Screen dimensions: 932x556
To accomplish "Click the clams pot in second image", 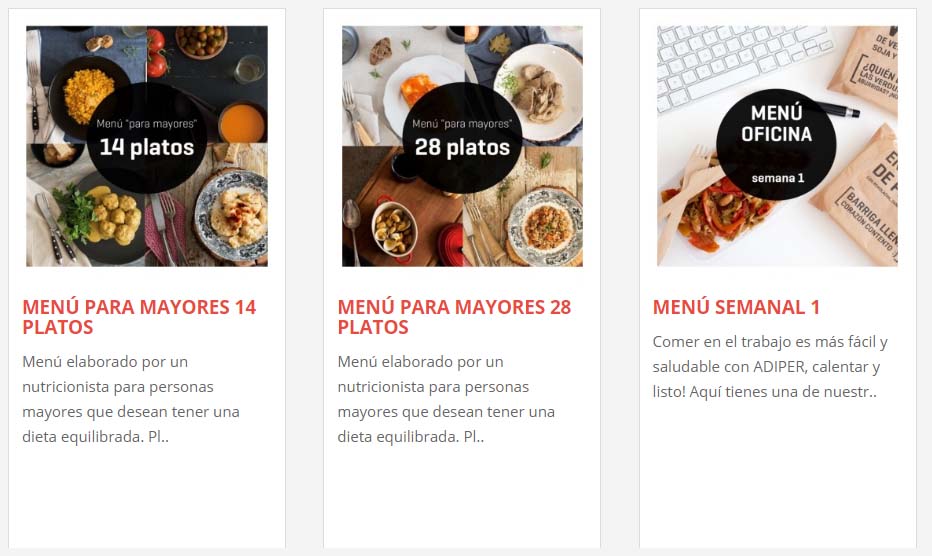I will (393, 228).
